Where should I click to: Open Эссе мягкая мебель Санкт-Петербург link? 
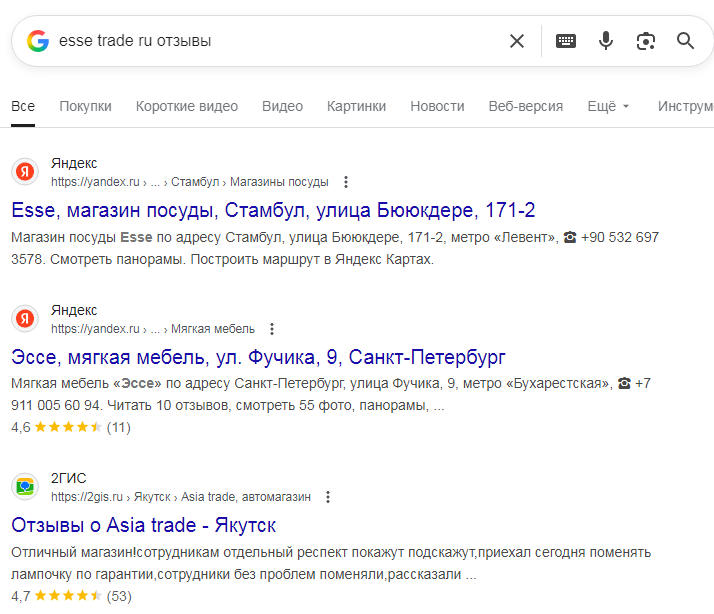[258, 357]
